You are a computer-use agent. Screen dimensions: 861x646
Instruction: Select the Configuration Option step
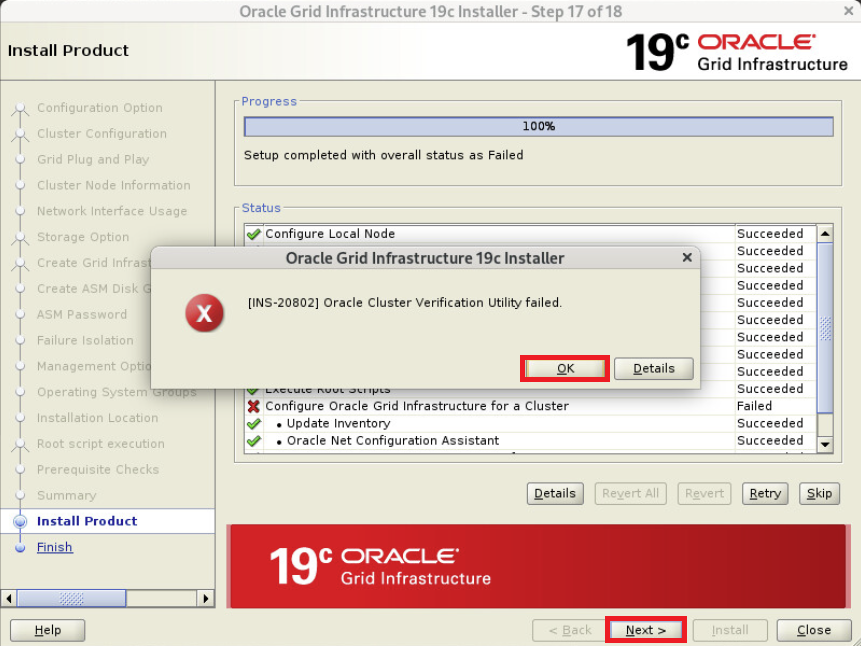[x=100, y=108]
